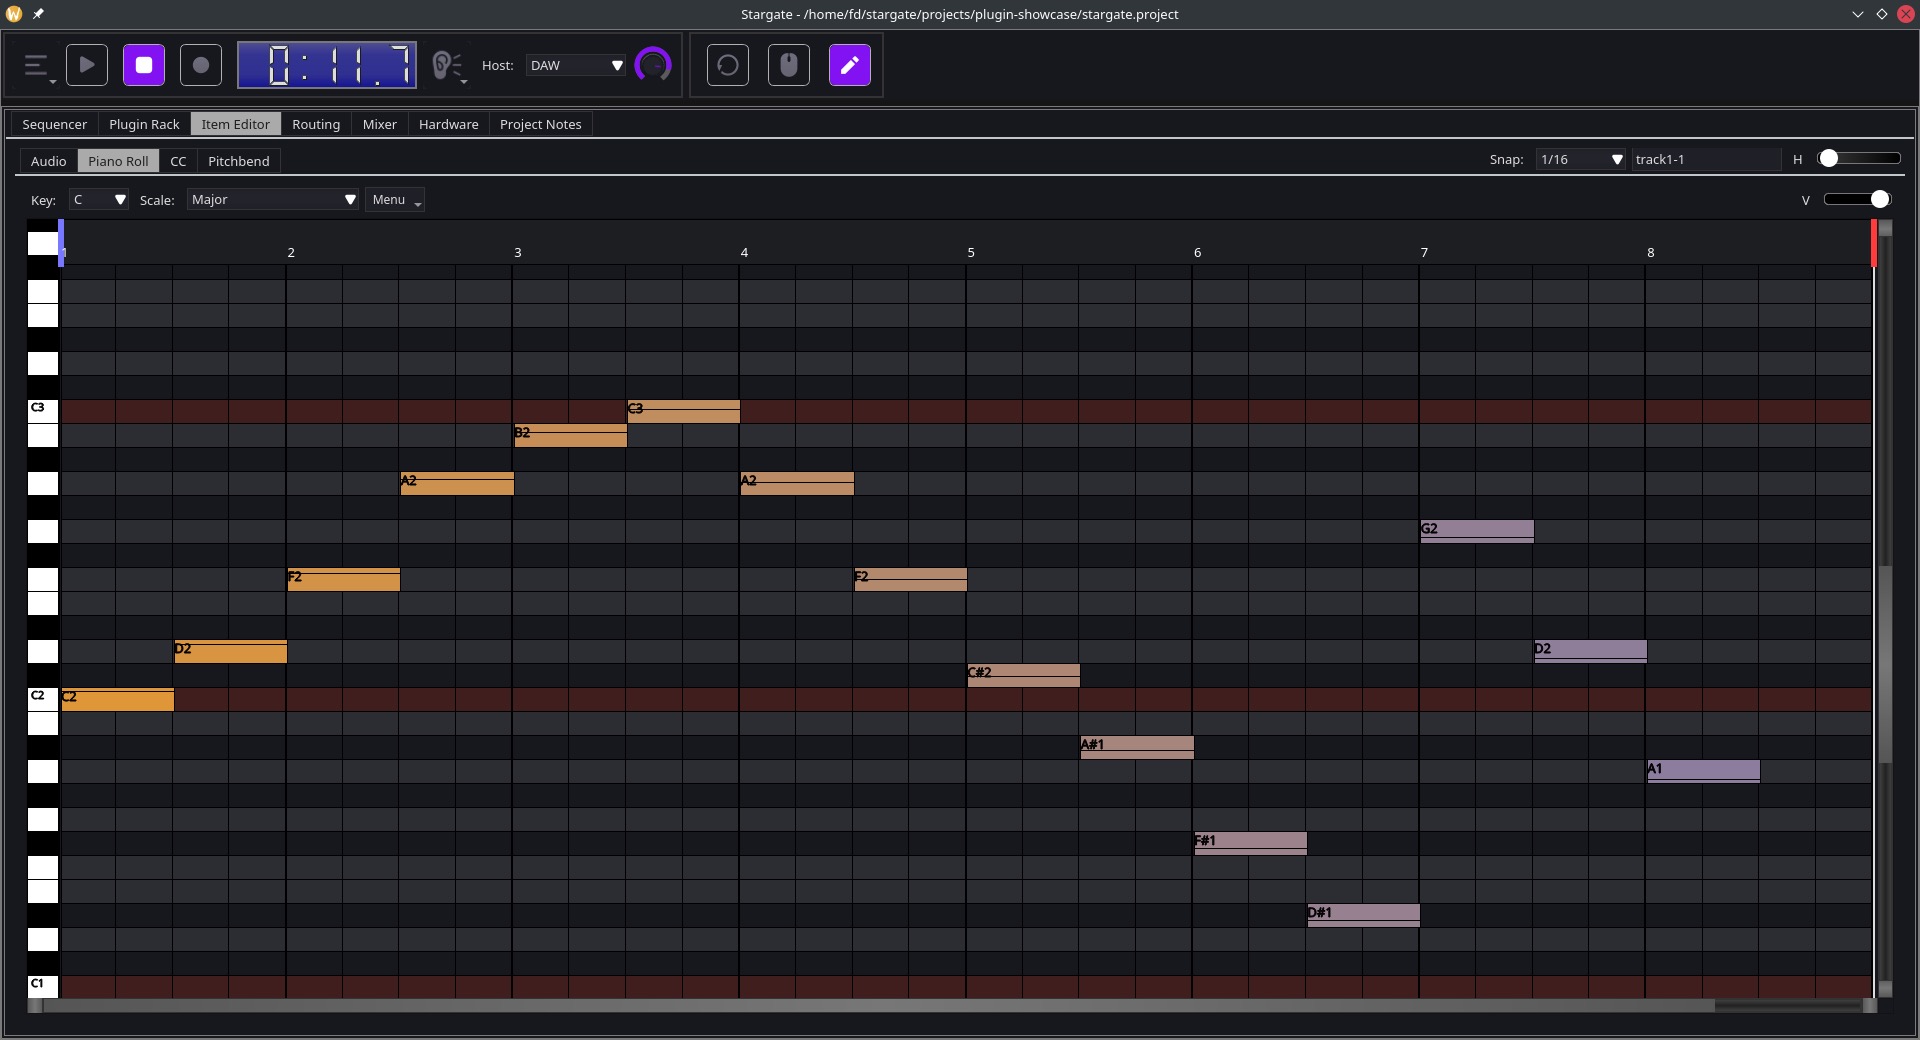Select the C3 note in bar 3
The image size is (1920, 1040).
coord(684,411)
